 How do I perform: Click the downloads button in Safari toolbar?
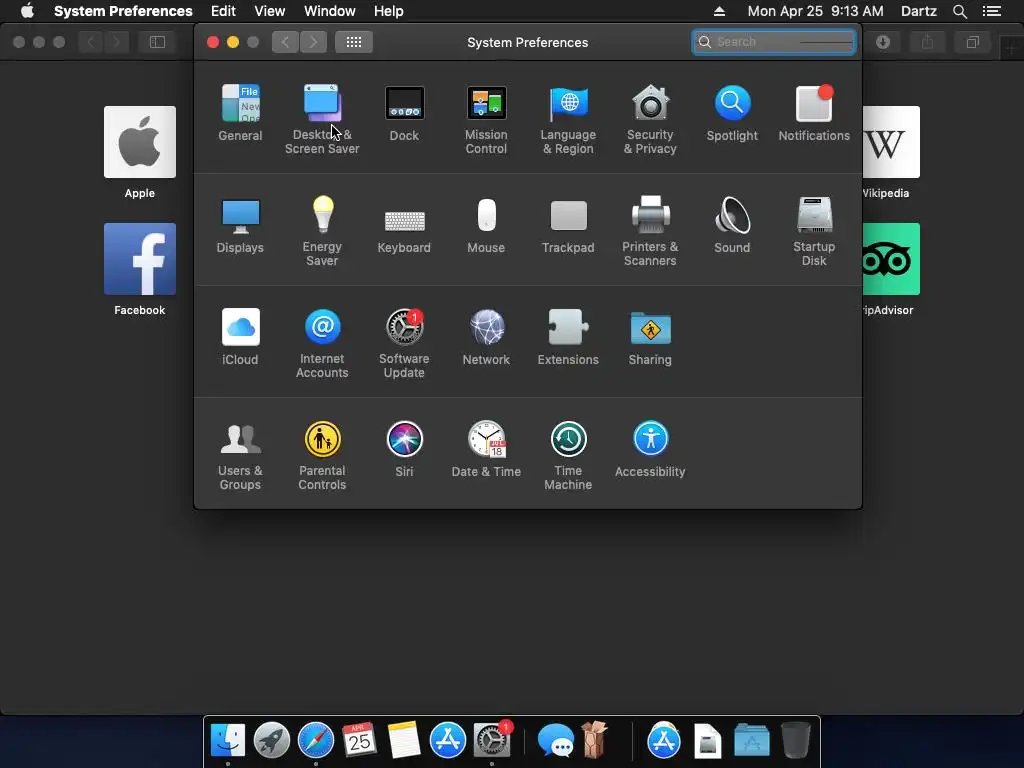tap(883, 42)
